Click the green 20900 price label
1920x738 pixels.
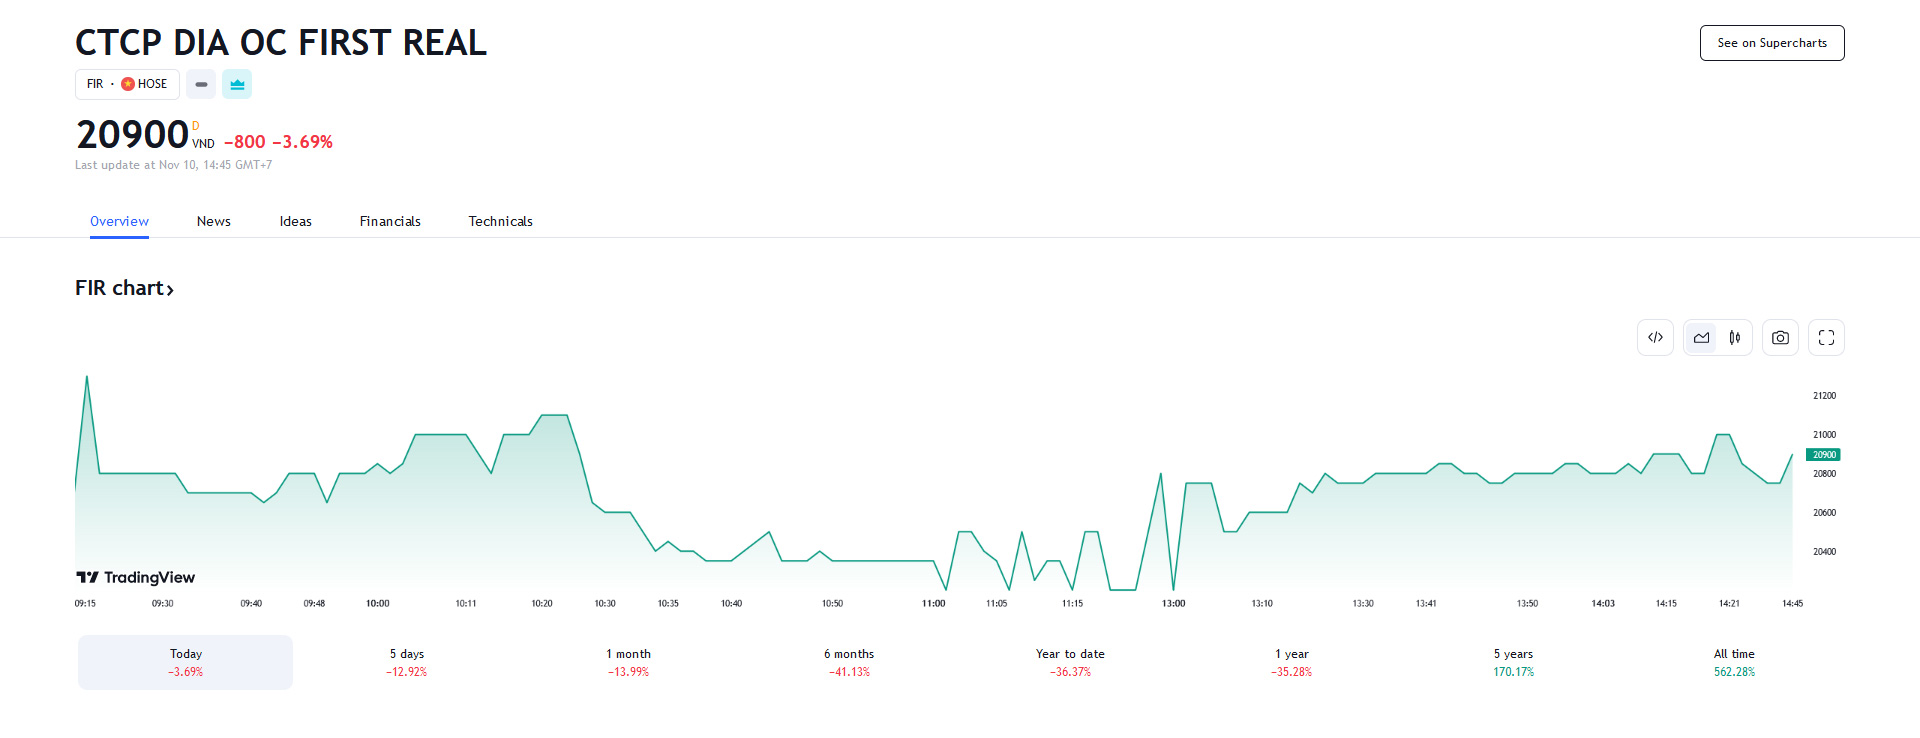1823,455
